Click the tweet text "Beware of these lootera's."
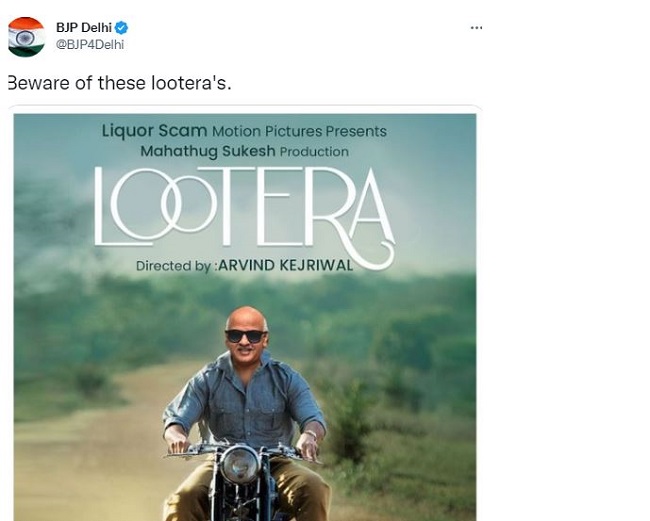 pyautogui.click(x=119, y=83)
